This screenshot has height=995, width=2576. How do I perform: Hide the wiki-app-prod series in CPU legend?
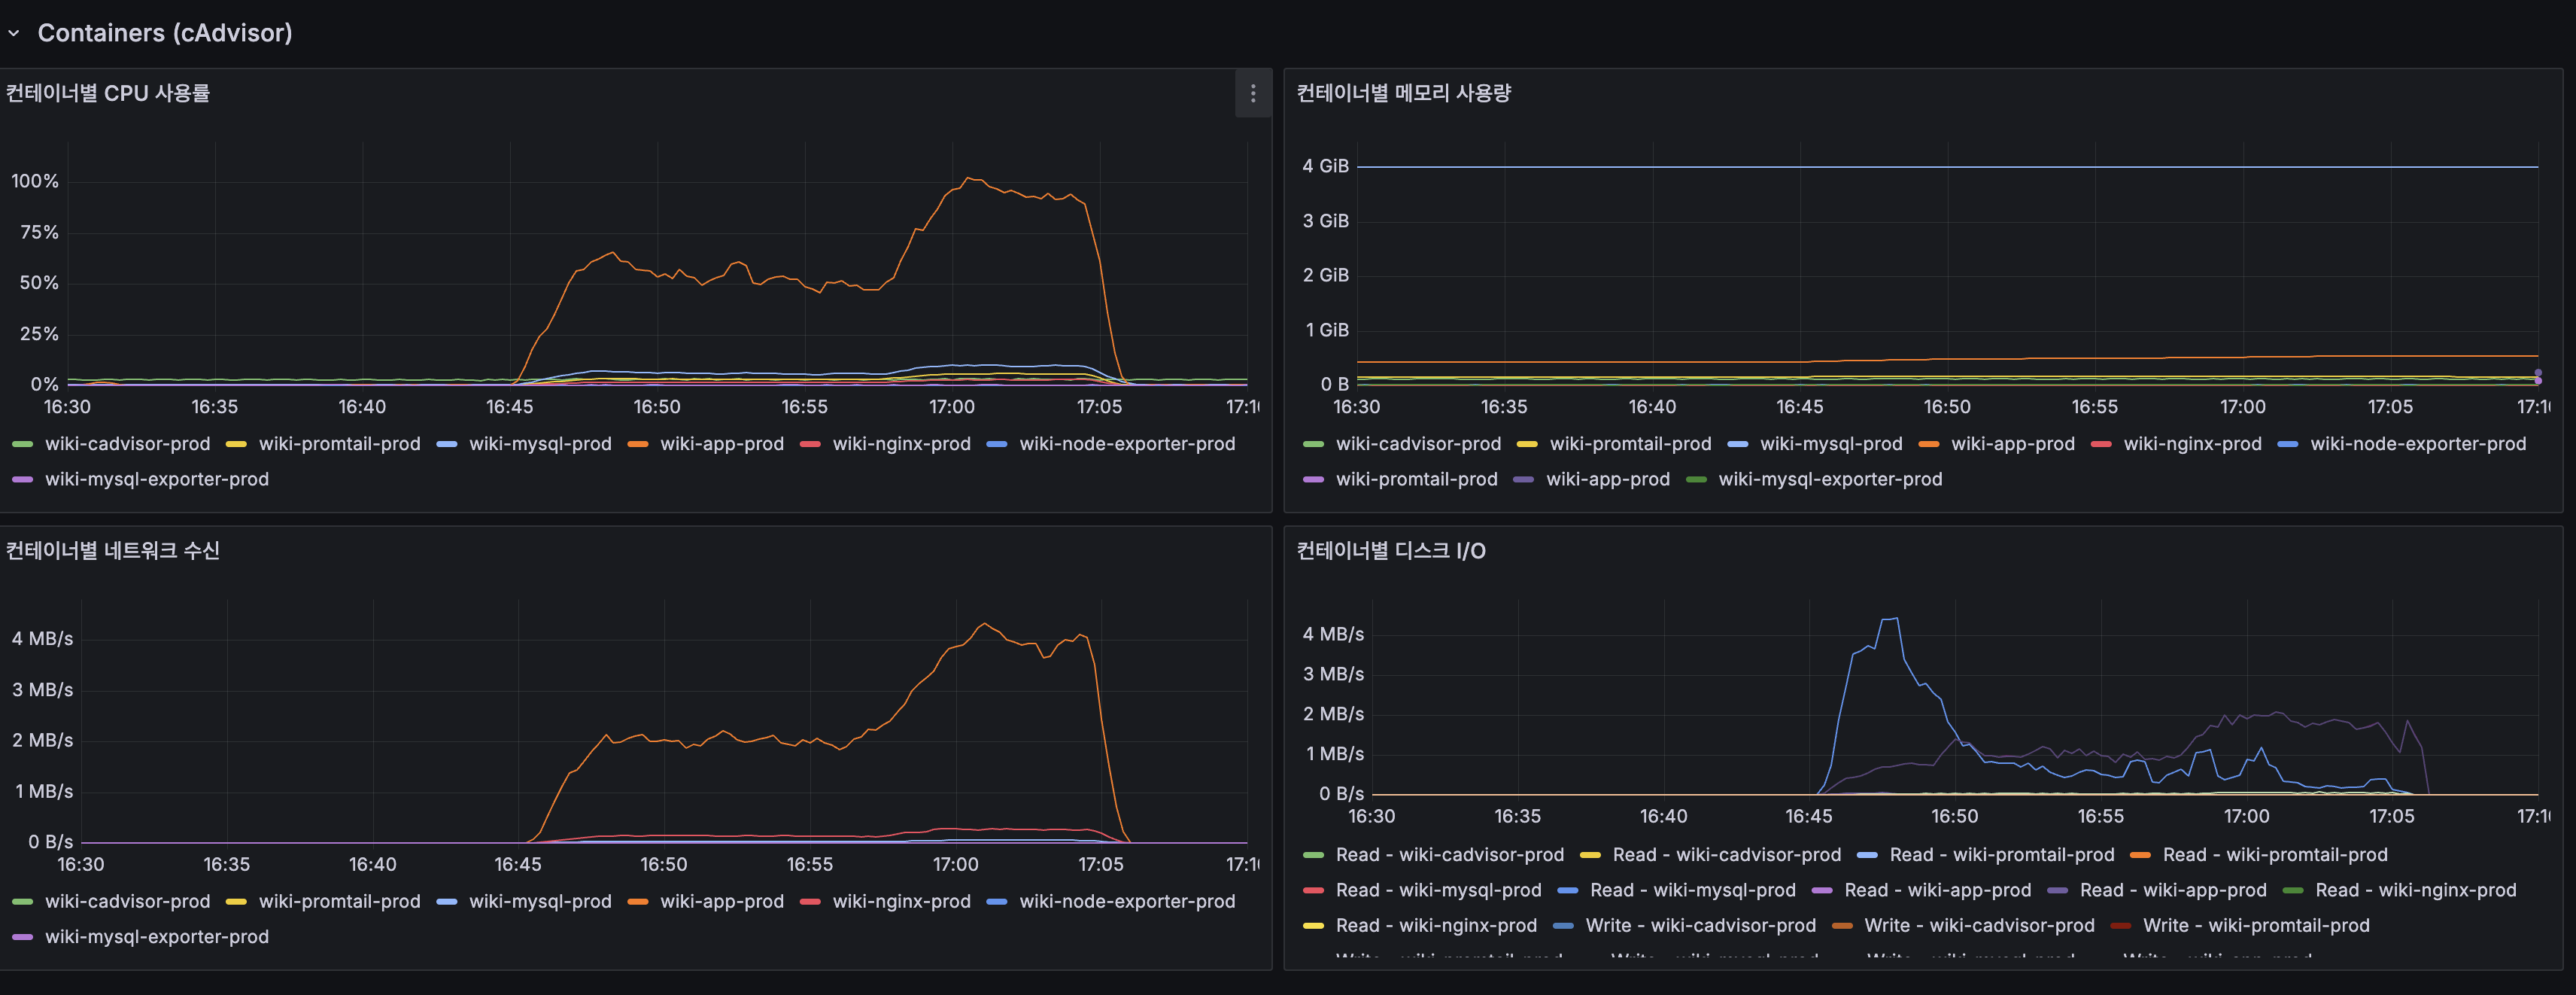click(x=722, y=443)
